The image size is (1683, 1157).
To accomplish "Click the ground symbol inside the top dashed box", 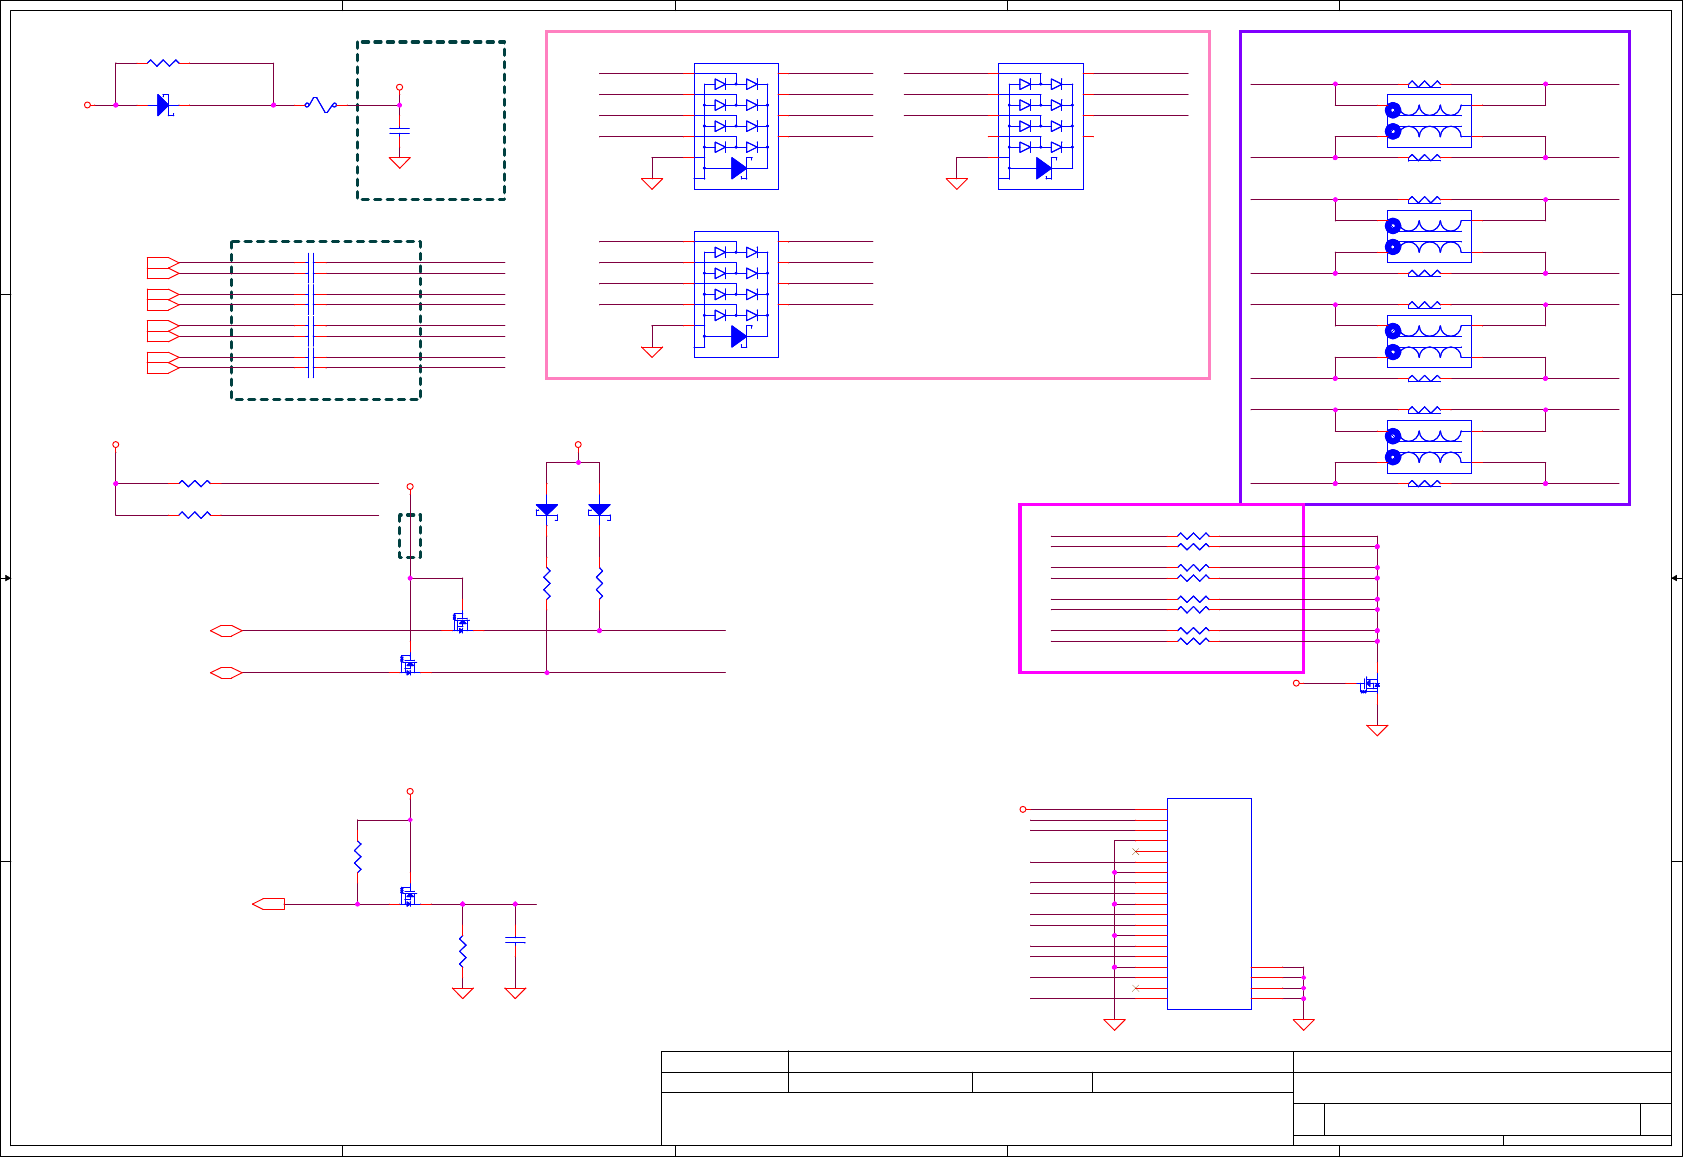I will (x=399, y=162).
